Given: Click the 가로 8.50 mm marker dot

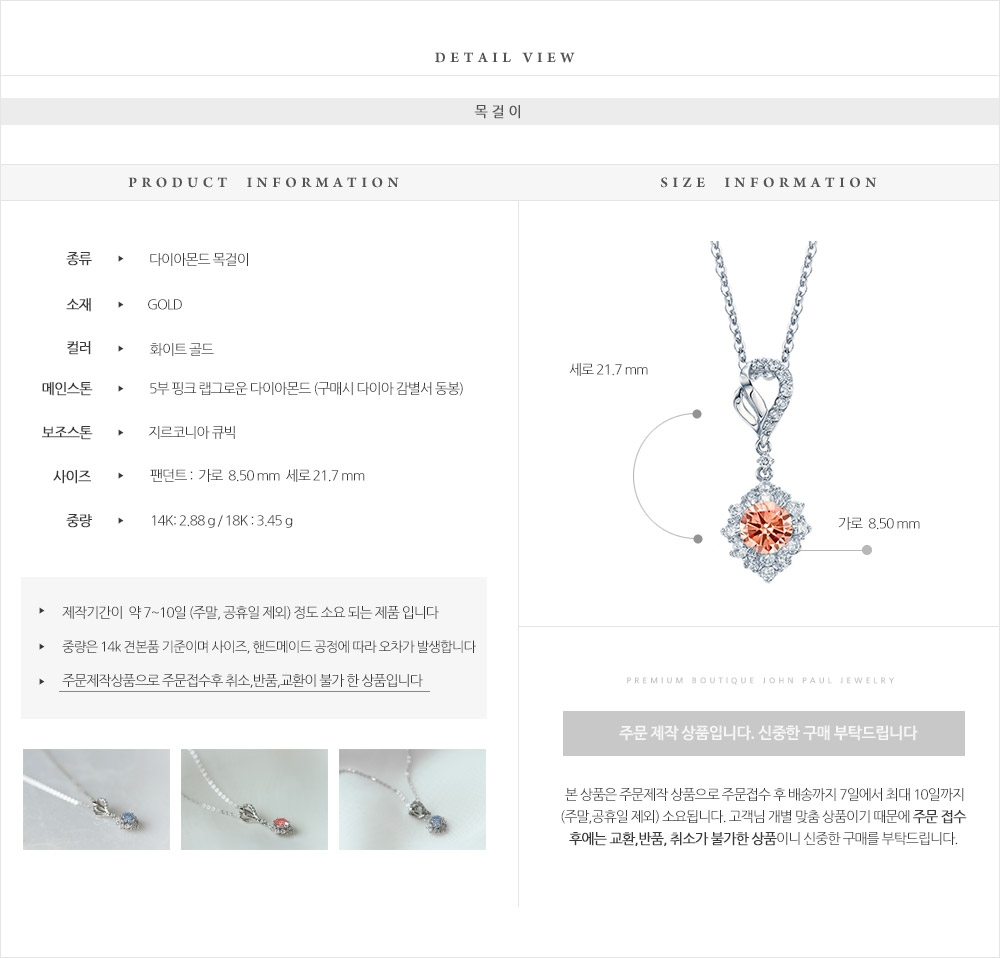Looking at the screenshot, I should pyautogui.click(x=866, y=550).
